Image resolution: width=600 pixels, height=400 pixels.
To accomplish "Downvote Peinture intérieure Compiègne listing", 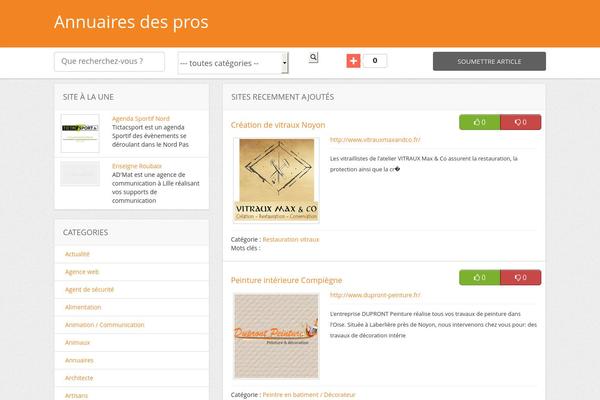I will coord(520,278).
